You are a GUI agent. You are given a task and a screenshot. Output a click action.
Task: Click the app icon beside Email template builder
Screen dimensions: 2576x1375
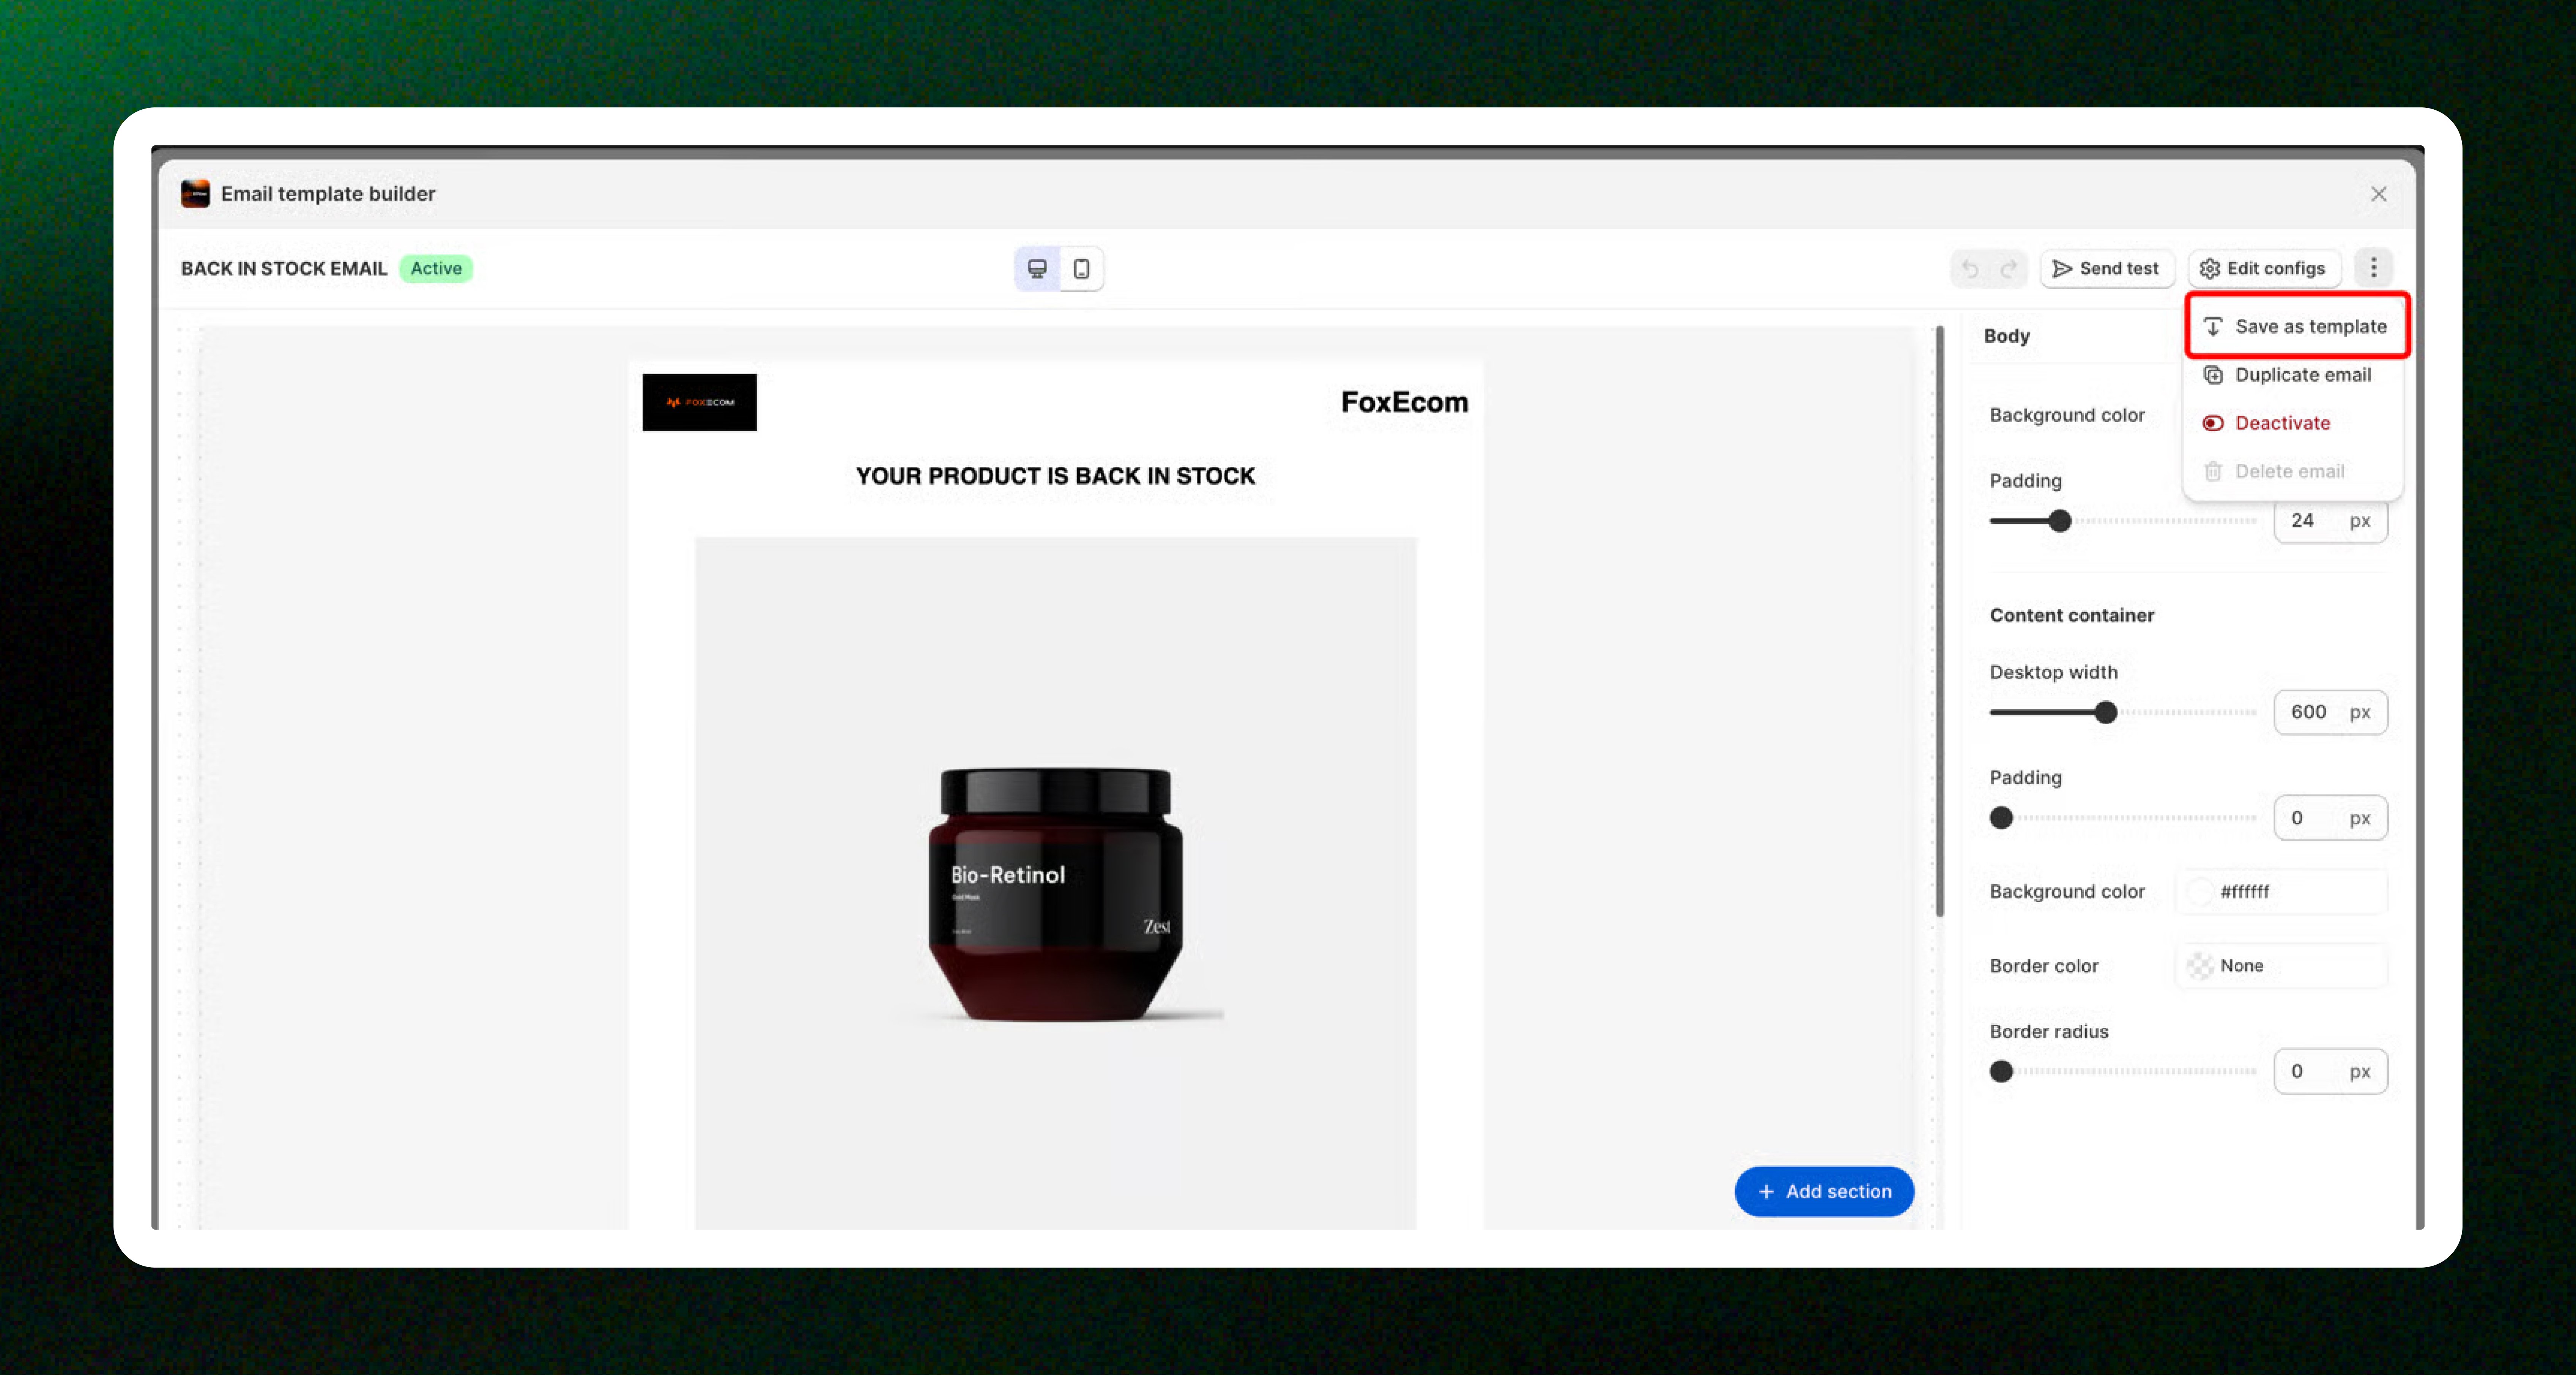pyautogui.click(x=195, y=193)
